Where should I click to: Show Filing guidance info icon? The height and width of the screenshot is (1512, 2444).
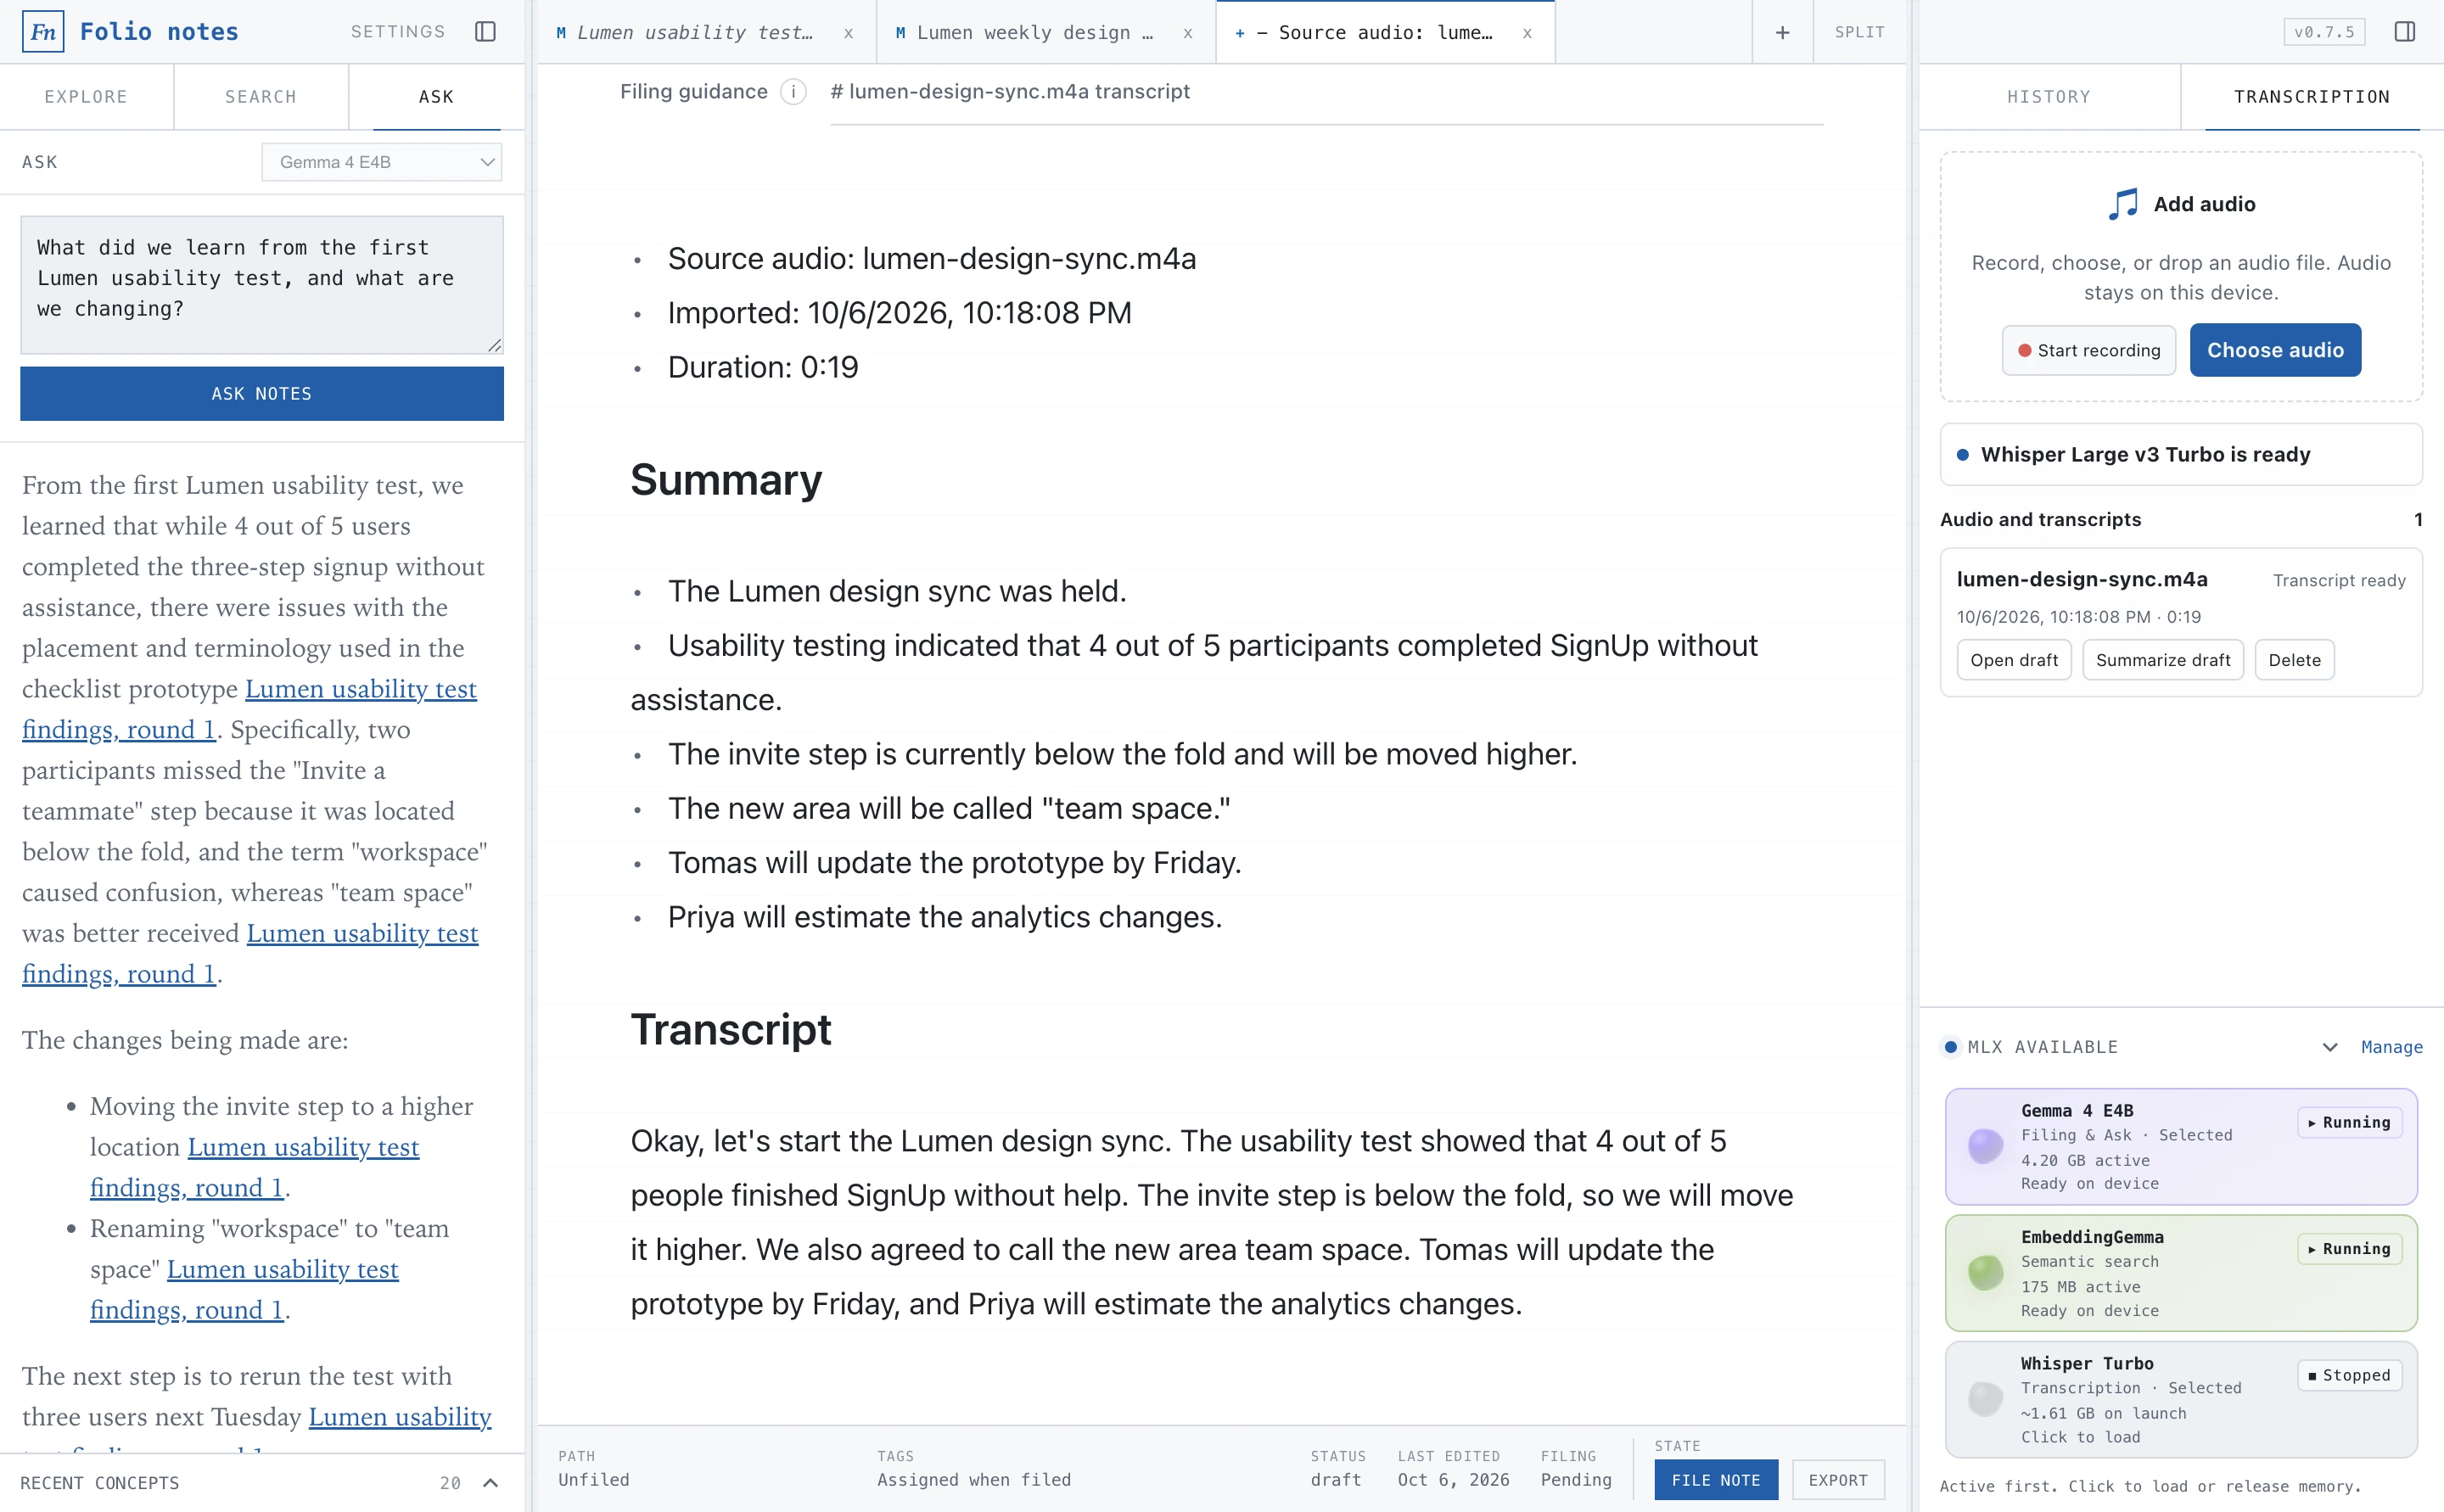pos(793,92)
